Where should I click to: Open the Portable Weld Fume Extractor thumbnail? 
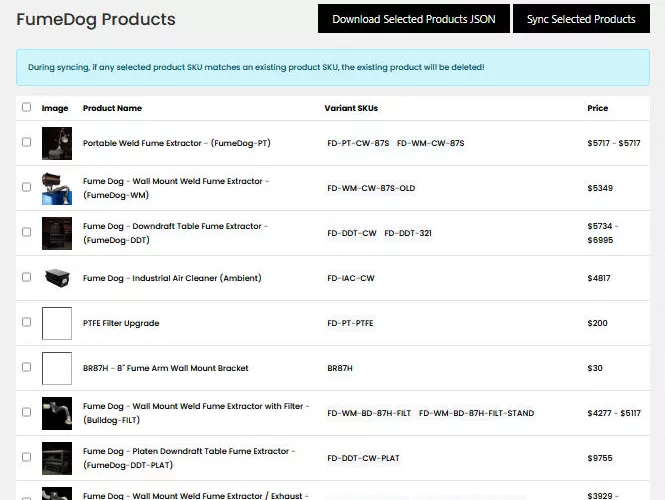57,143
